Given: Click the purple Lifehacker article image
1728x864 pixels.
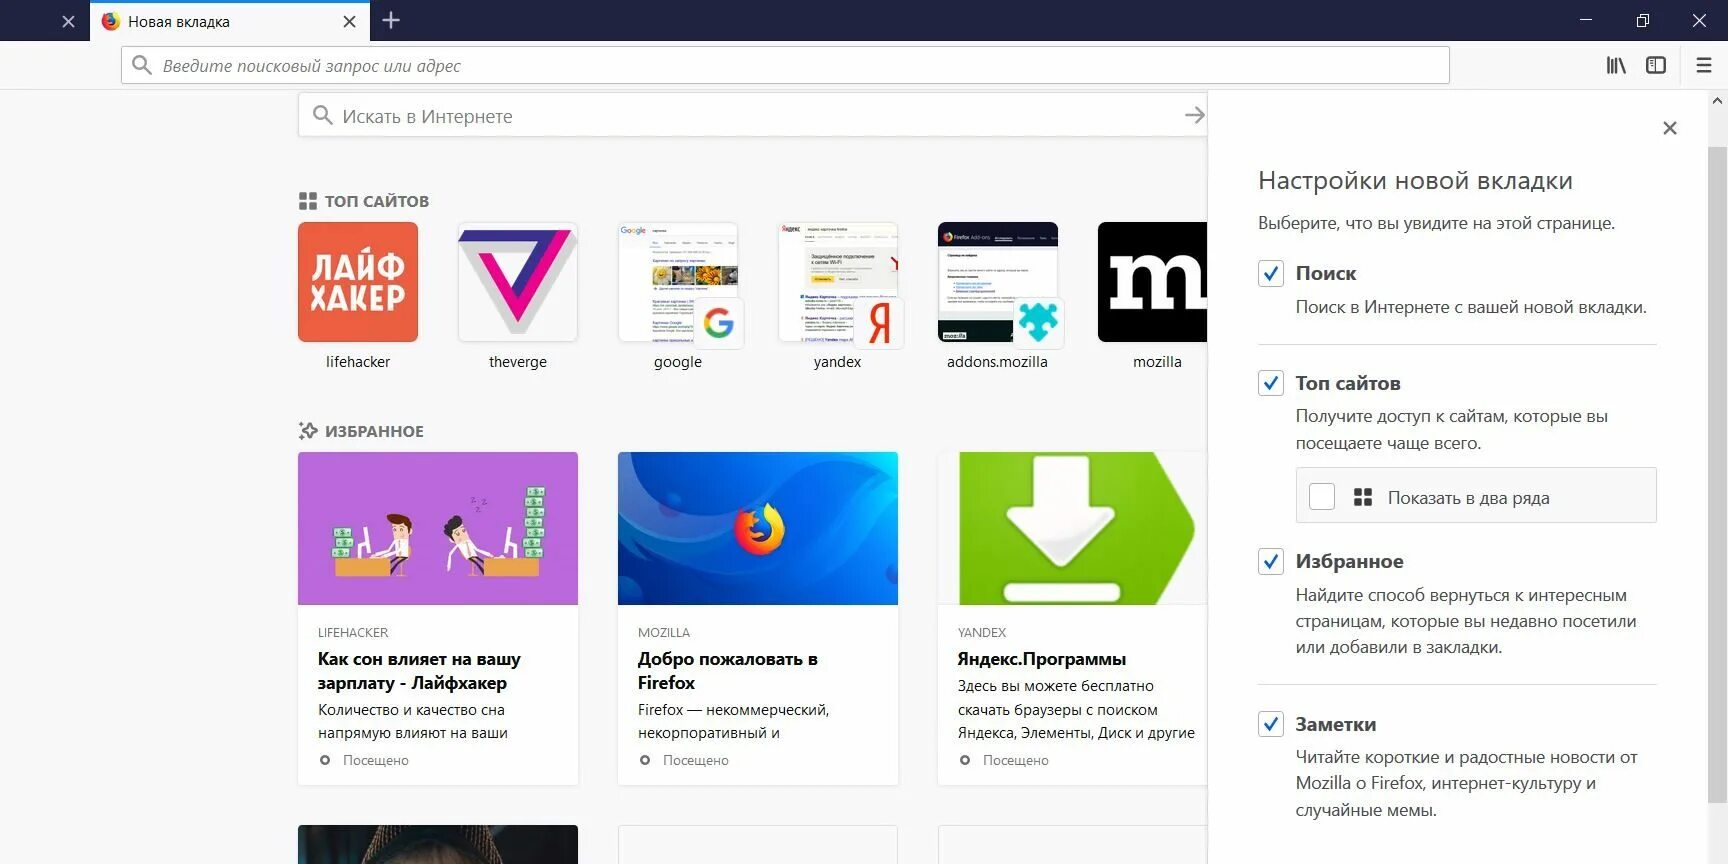Looking at the screenshot, I should click(438, 528).
